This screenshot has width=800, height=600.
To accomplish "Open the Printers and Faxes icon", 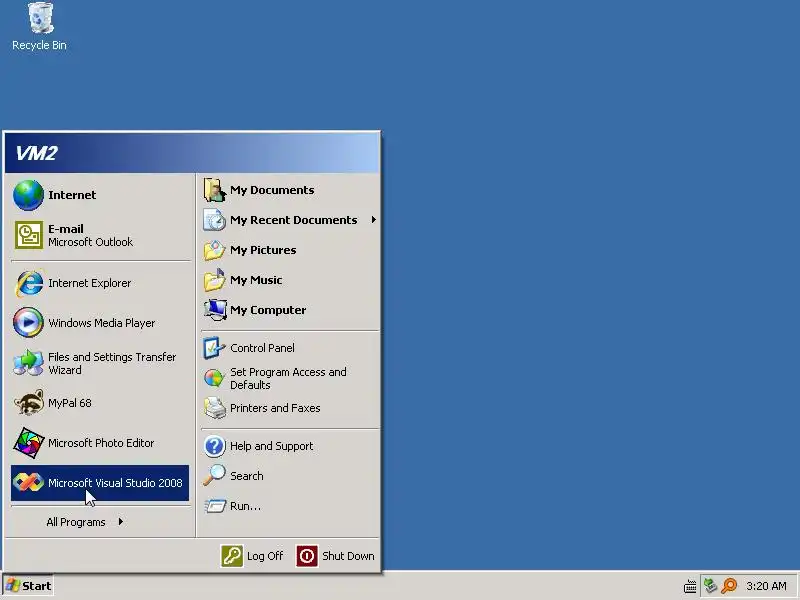I will pos(214,408).
